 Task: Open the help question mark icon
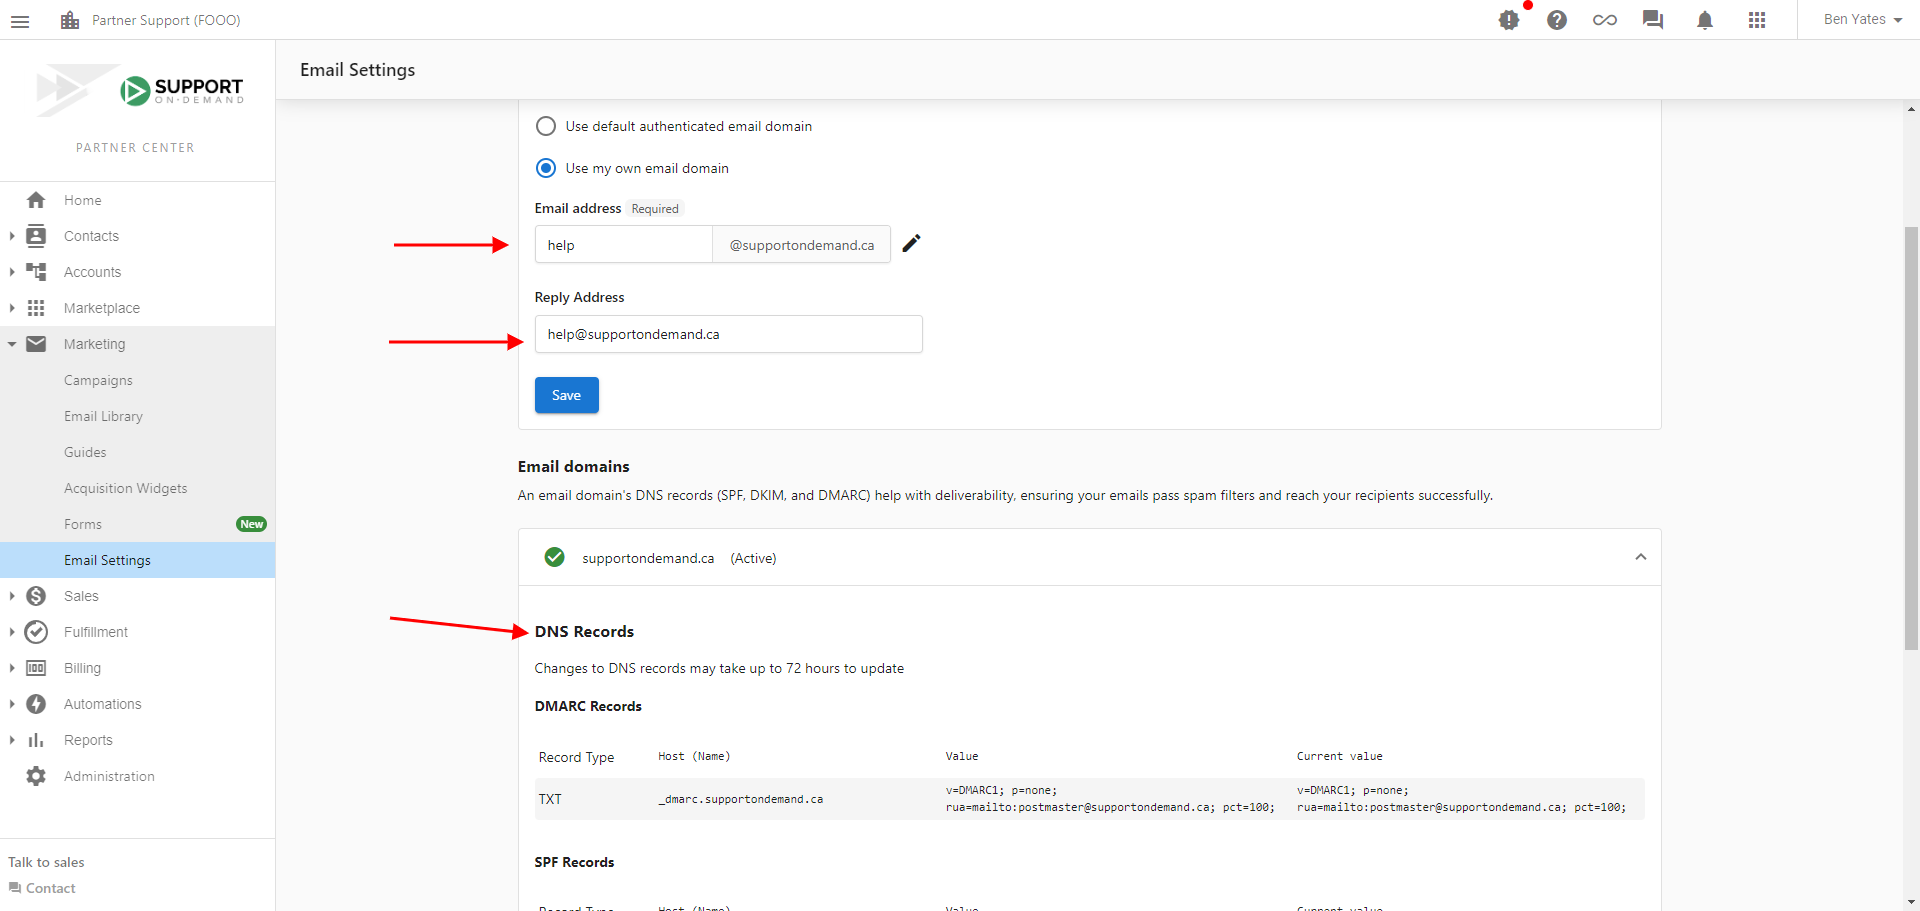pos(1557,20)
